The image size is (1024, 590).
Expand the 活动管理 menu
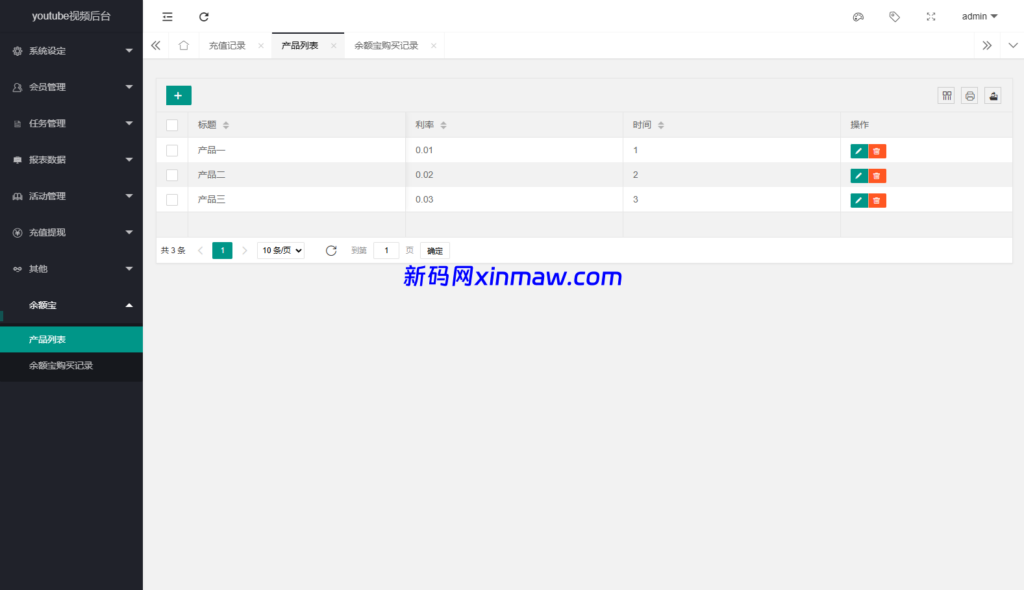[71, 196]
